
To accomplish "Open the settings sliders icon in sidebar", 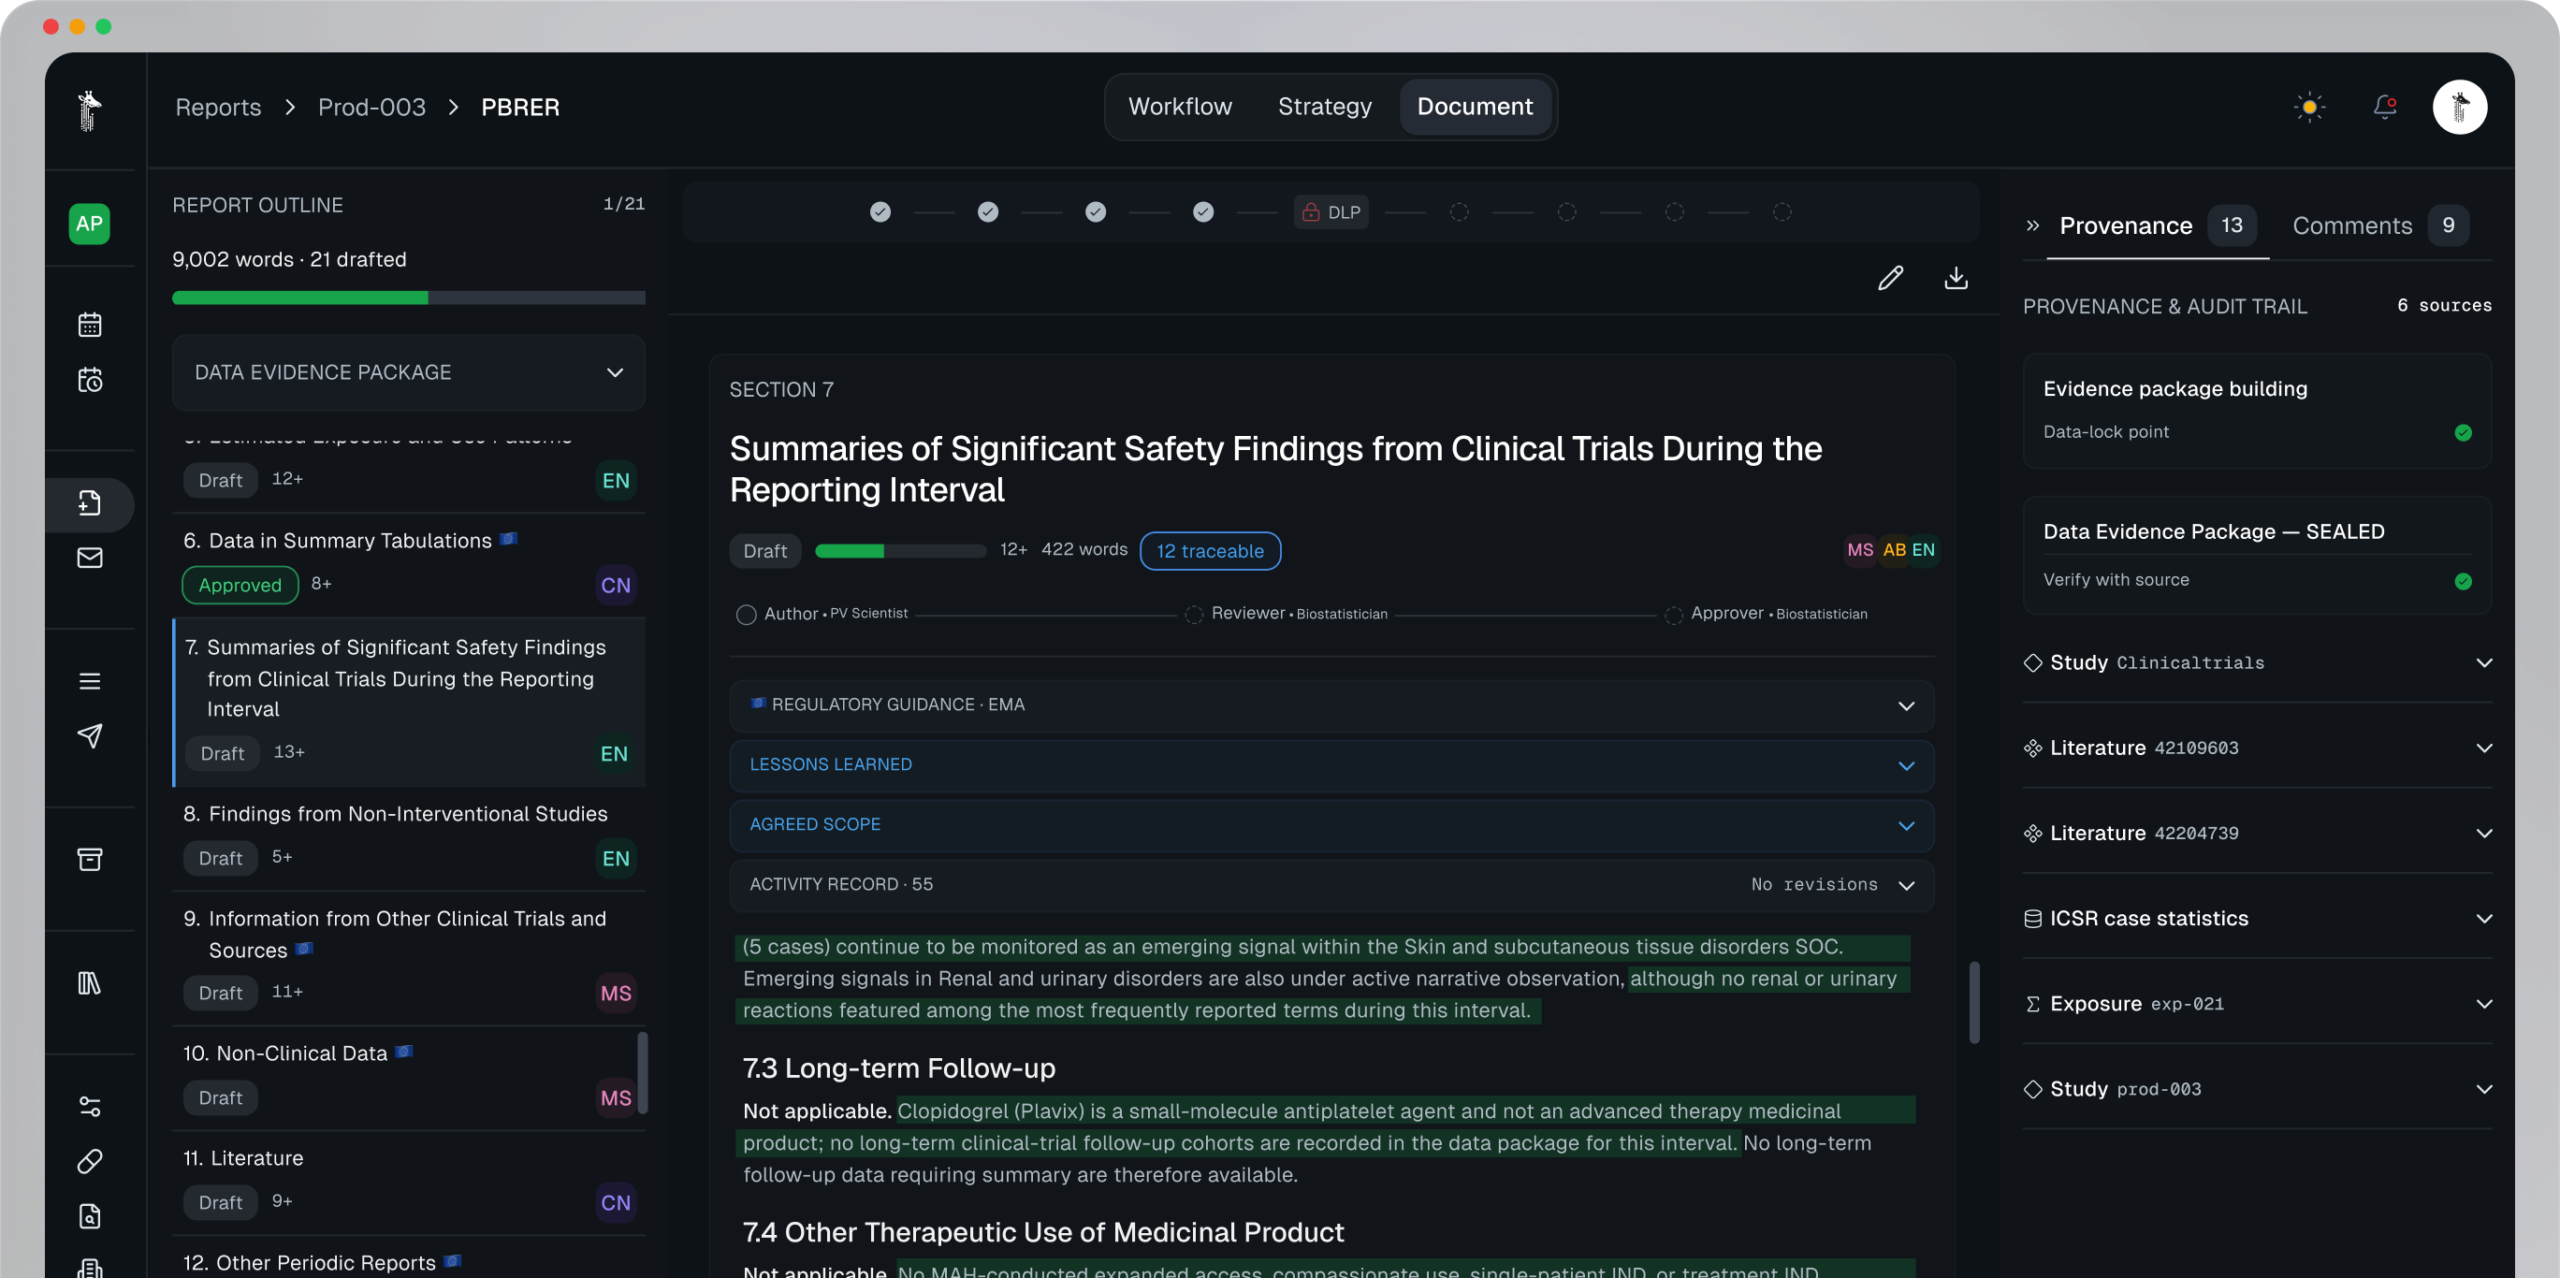I will pos(90,1106).
